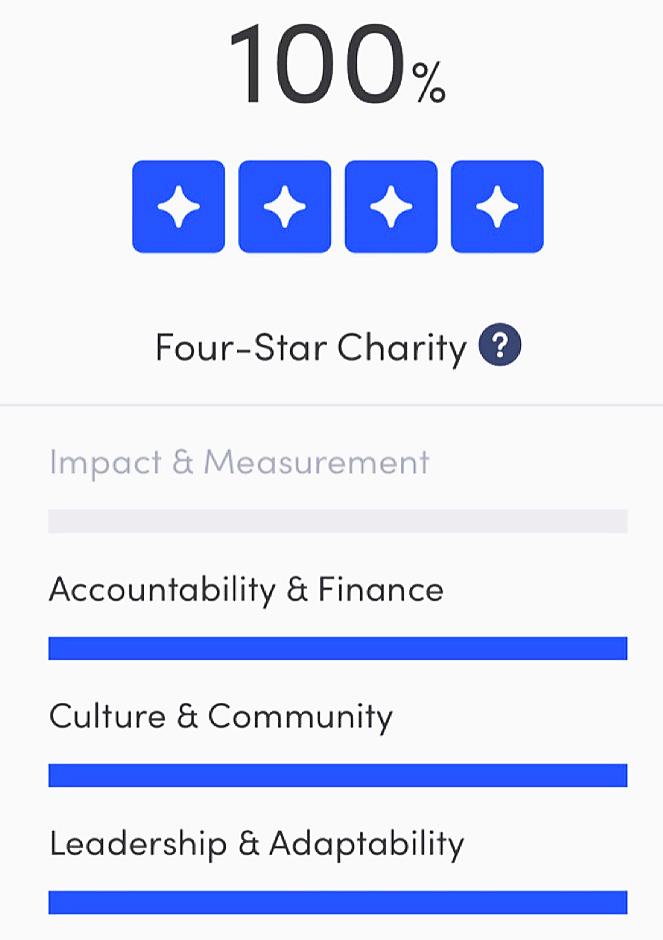Select the second blue star tile
The height and width of the screenshot is (940, 663).
[x=284, y=206]
